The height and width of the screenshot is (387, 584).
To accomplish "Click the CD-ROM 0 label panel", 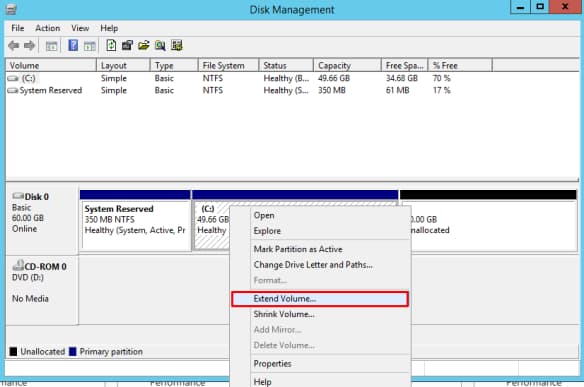I will pos(42,289).
